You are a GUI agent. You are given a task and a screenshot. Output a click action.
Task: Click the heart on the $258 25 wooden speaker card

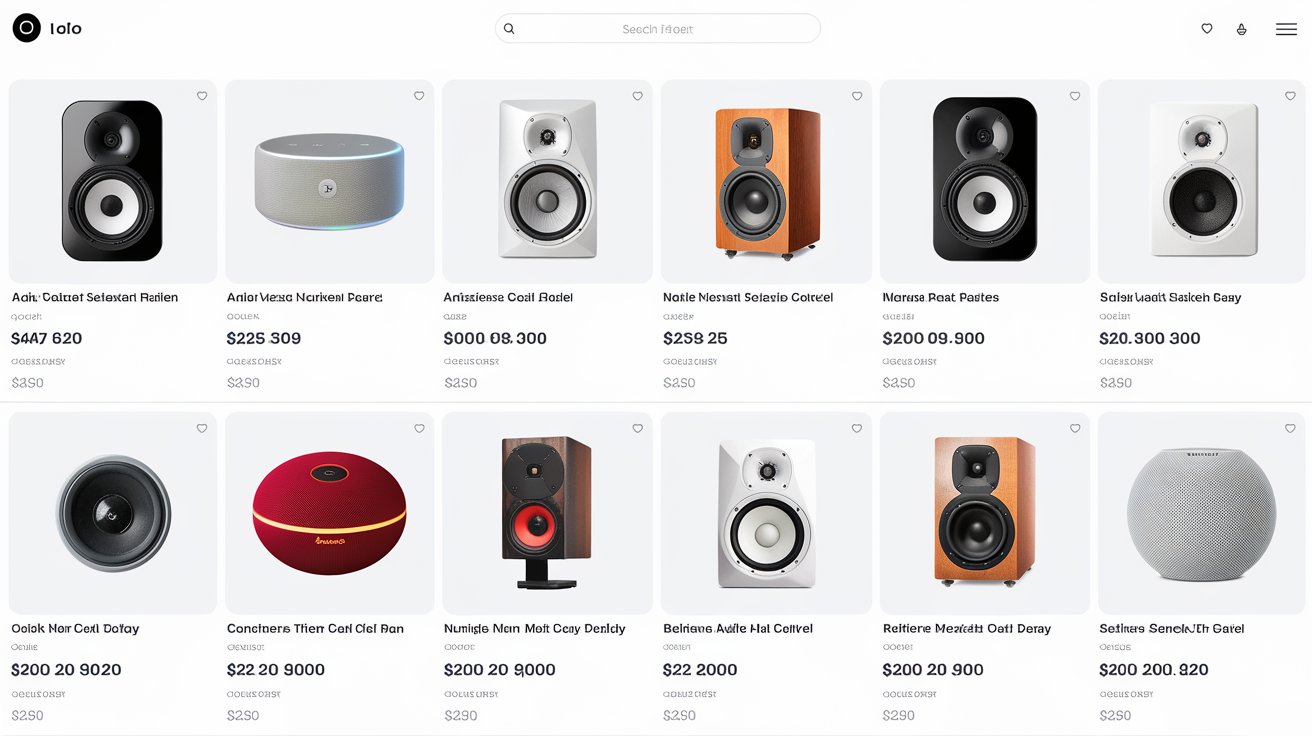pyautogui.click(x=857, y=96)
